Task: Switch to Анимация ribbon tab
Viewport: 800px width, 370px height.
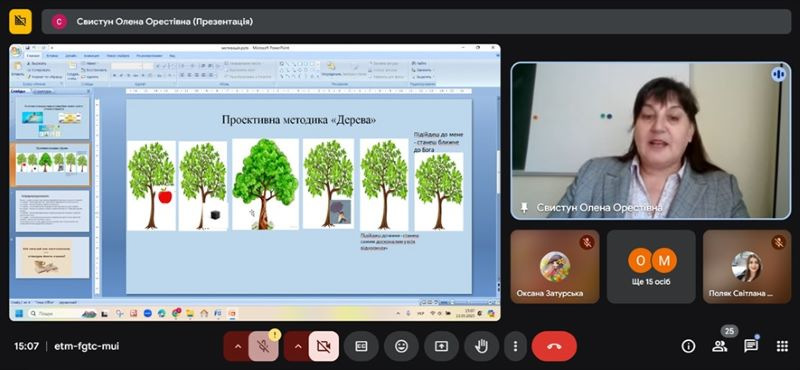Action: coord(92,56)
